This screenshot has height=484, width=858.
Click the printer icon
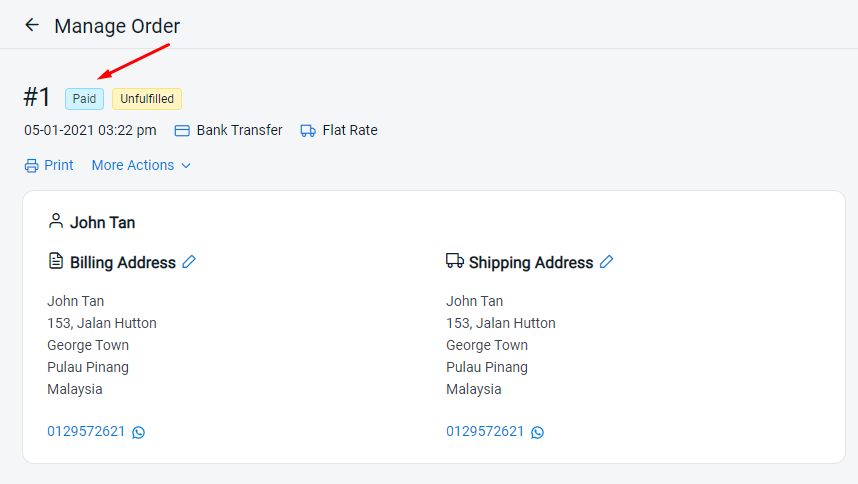pos(31,166)
